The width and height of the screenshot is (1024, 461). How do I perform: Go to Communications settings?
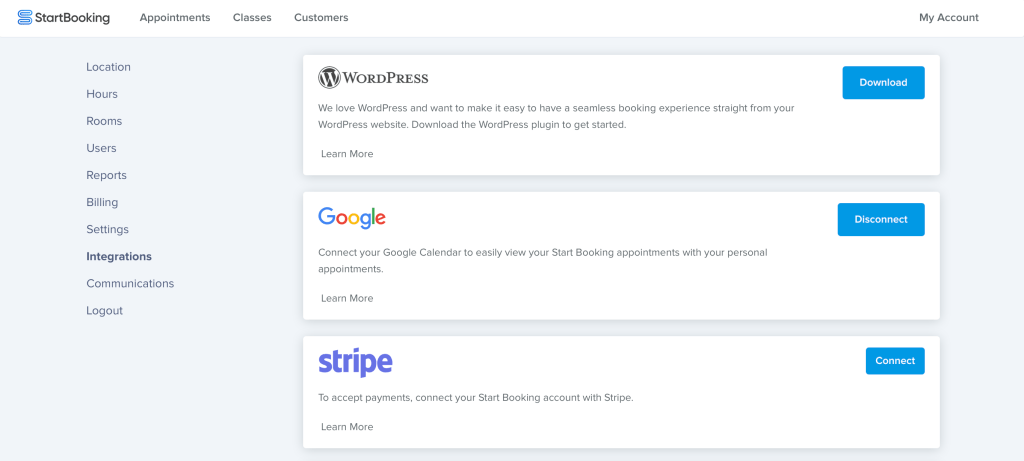click(130, 283)
